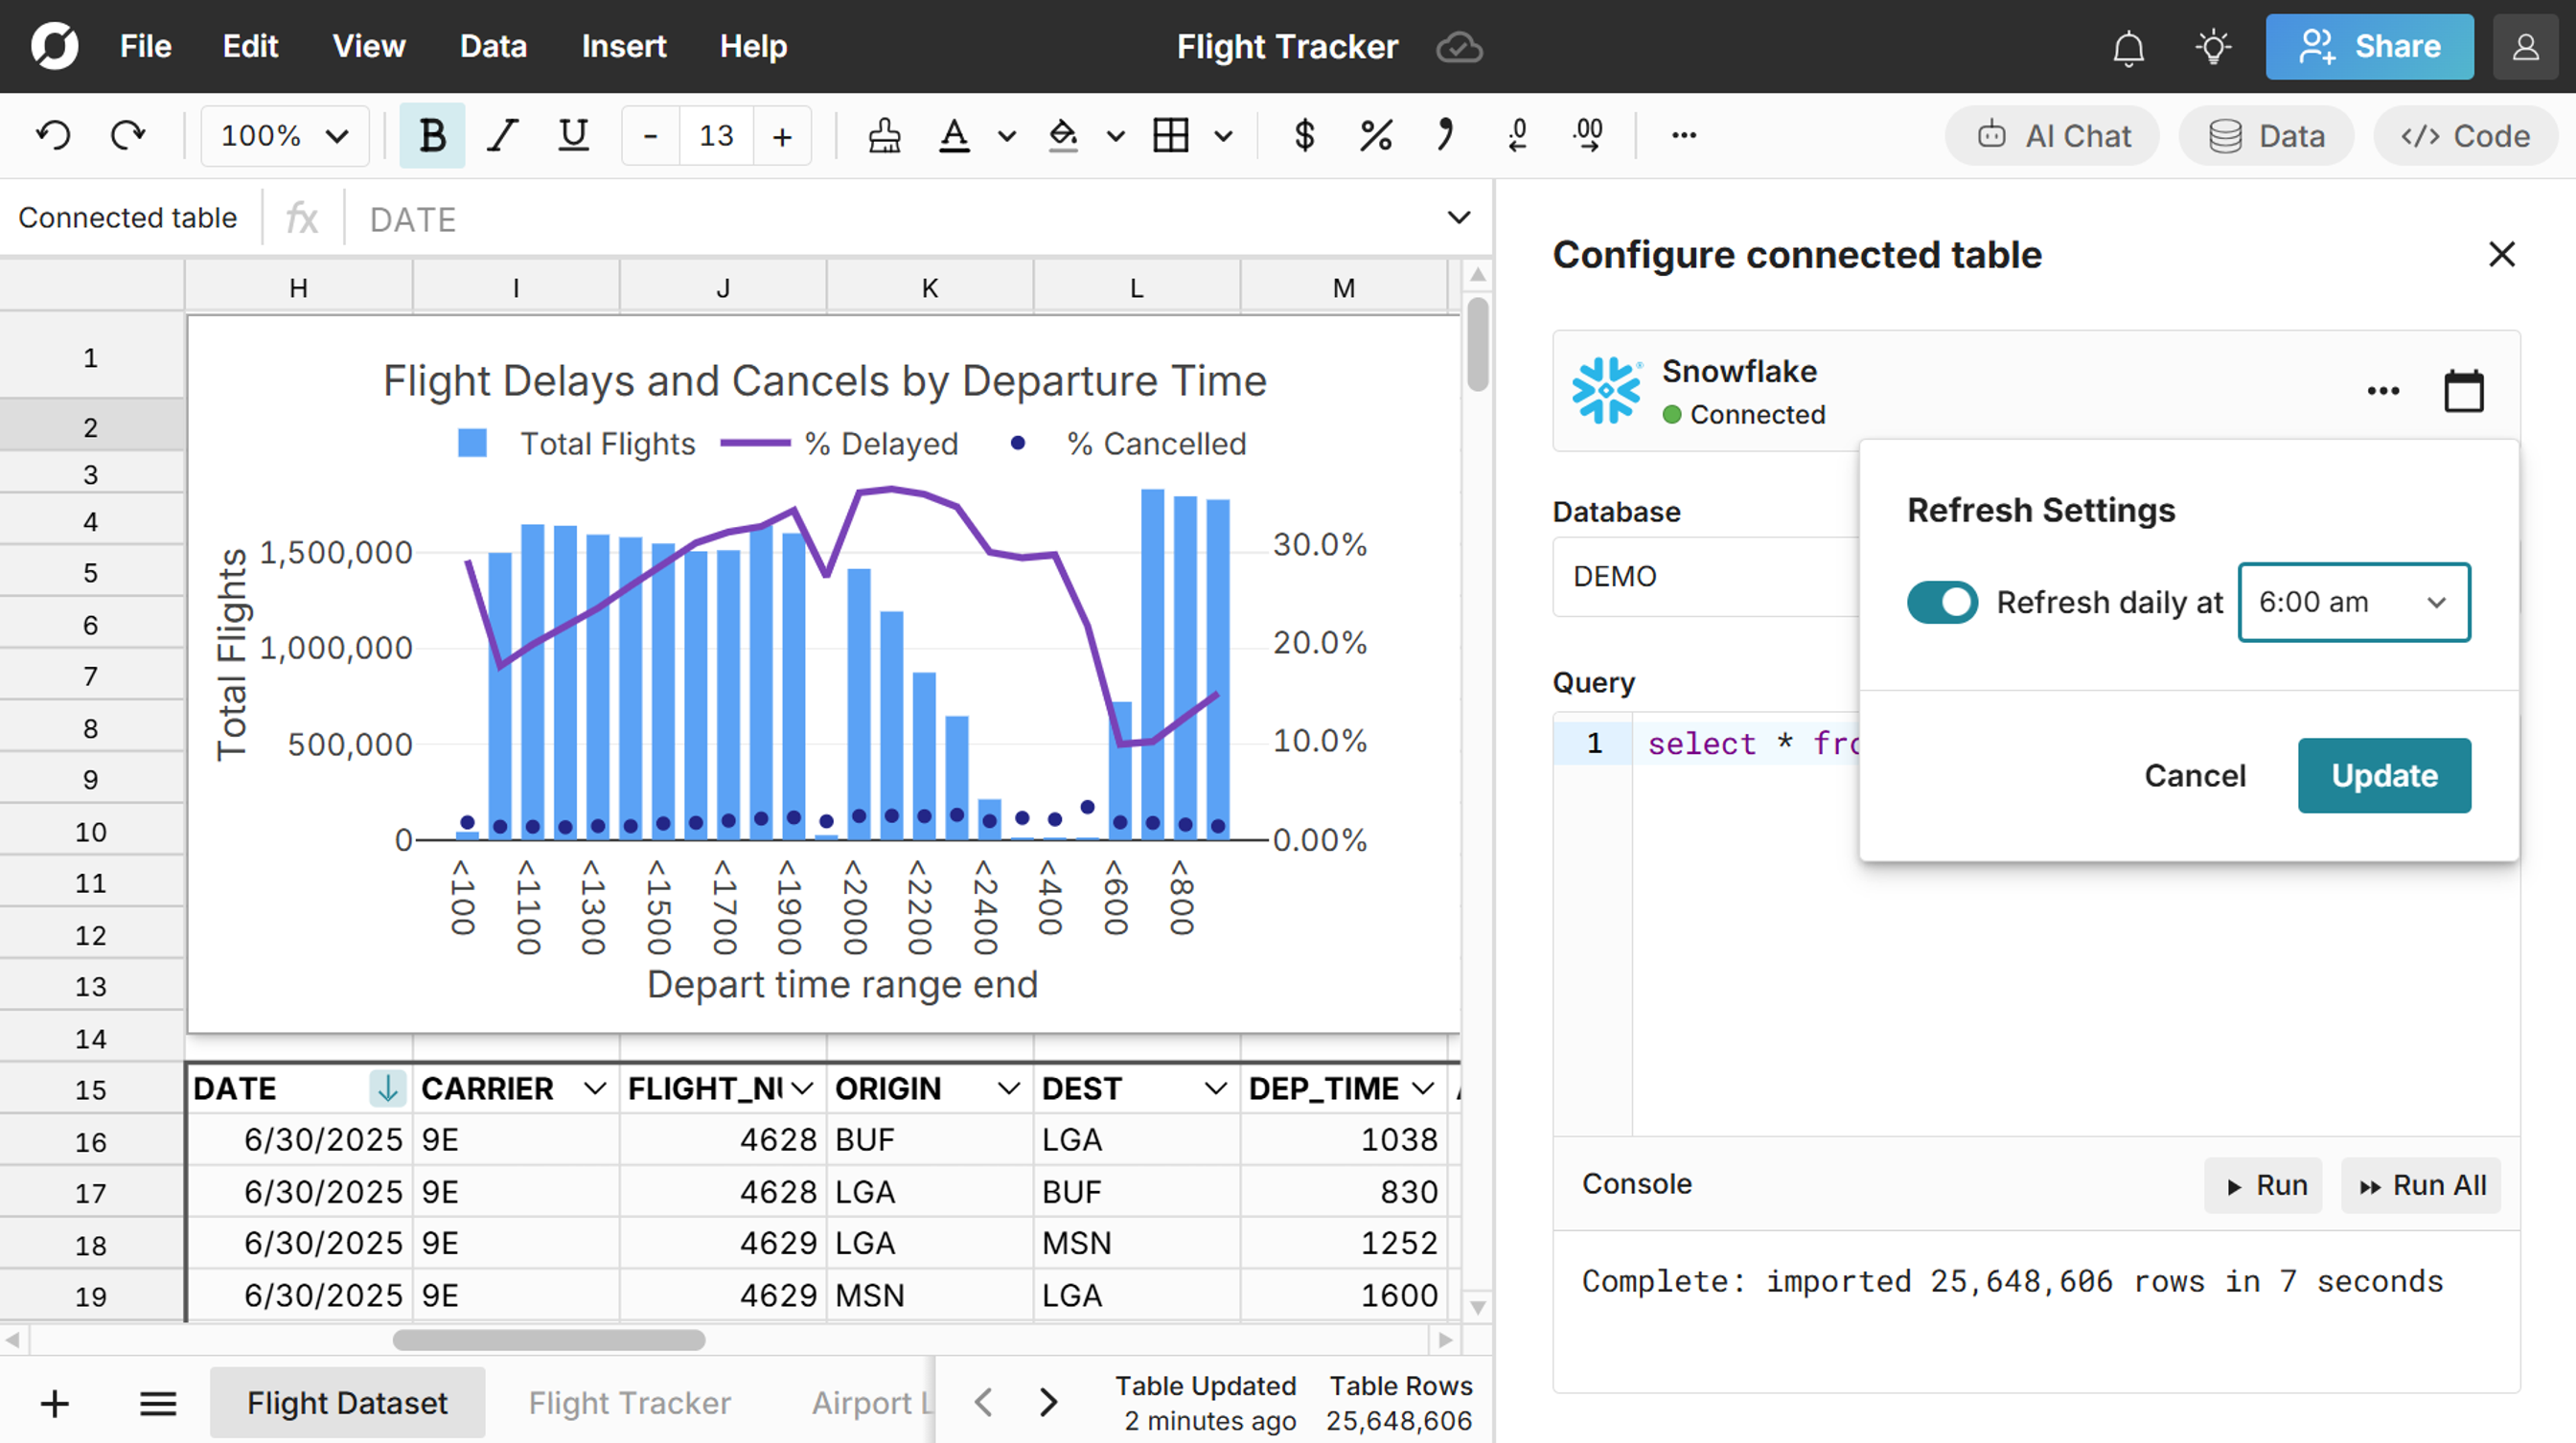Open the refresh schedule calendar icon
This screenshot has width=2576, height=1443.
pos(2463,390)
